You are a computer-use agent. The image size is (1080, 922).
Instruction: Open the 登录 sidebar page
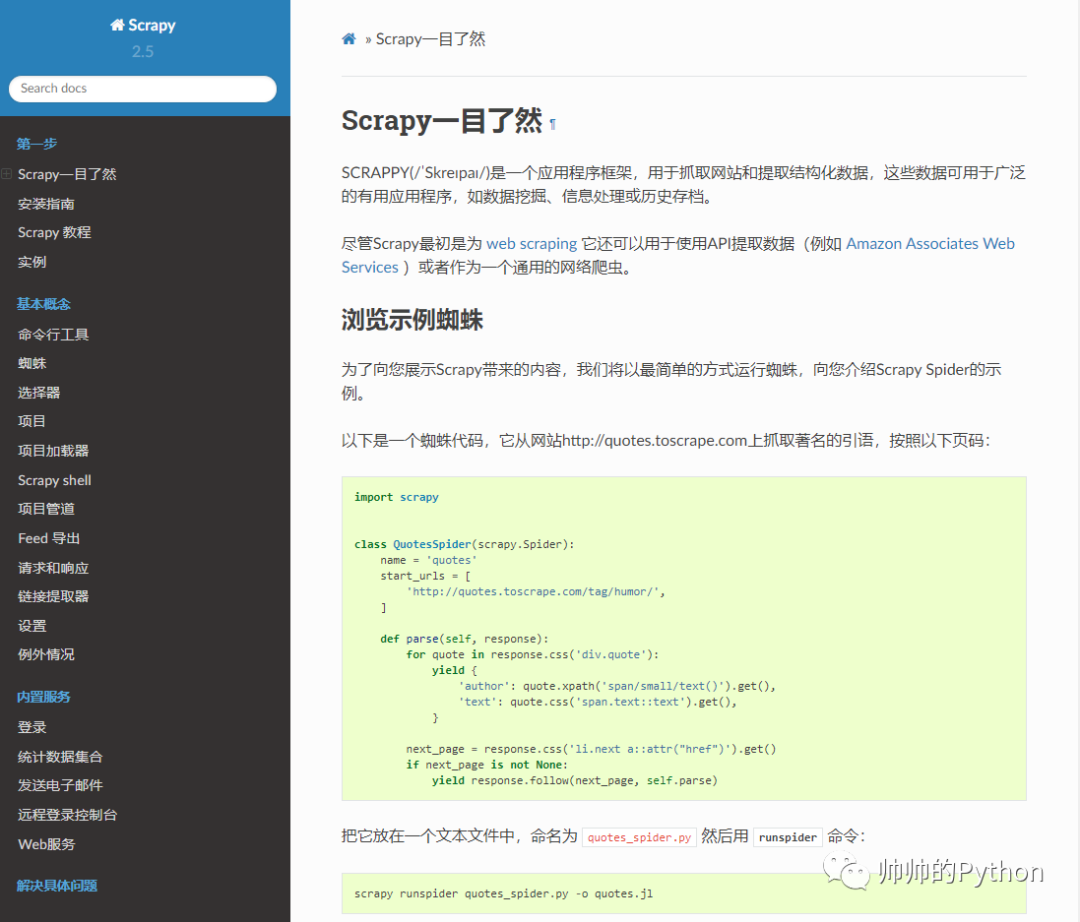click(32, 727)
